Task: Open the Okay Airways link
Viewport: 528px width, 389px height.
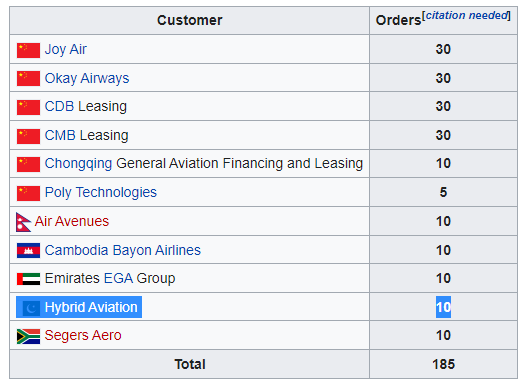Action: pos(87,78)
